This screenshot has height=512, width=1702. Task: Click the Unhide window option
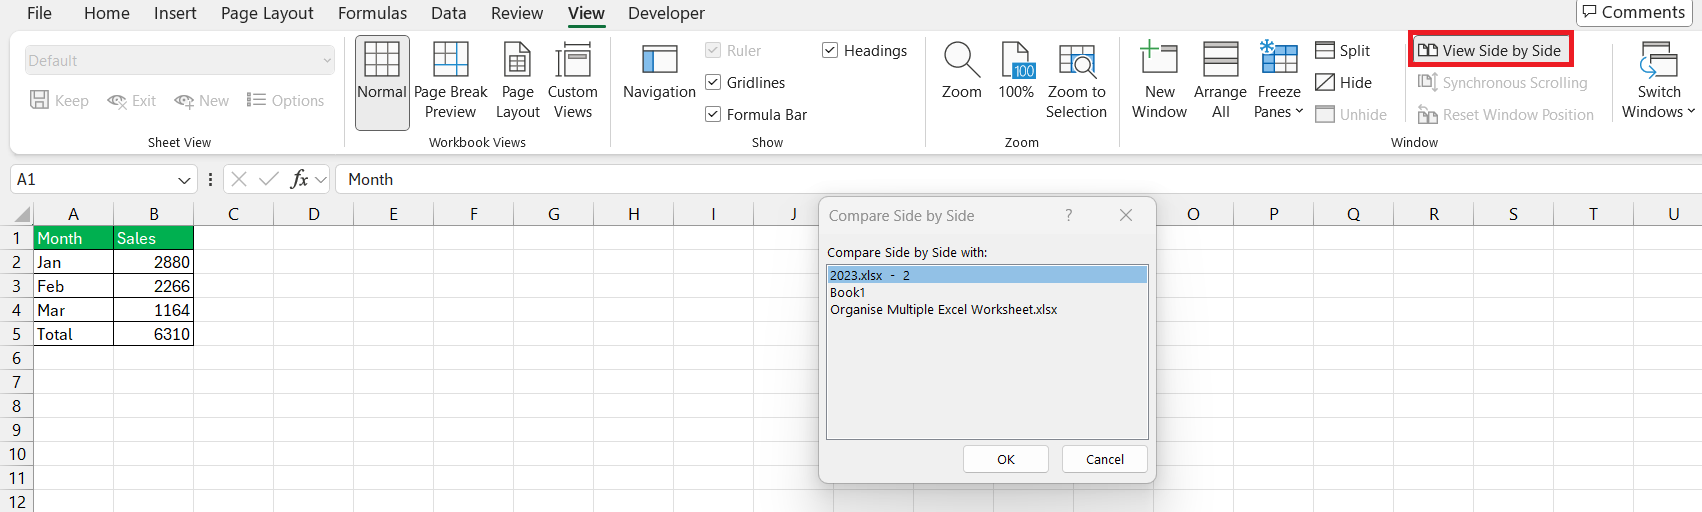pos(1351,115)
